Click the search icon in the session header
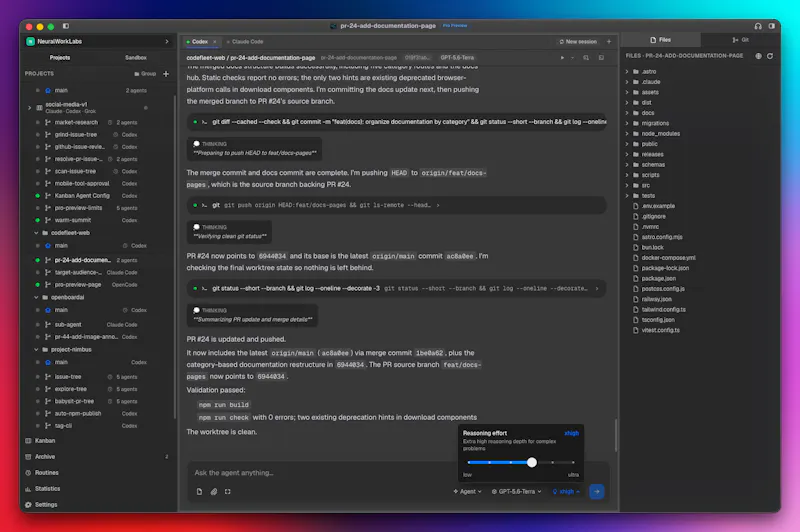800x532 pixels. point(586,58)
